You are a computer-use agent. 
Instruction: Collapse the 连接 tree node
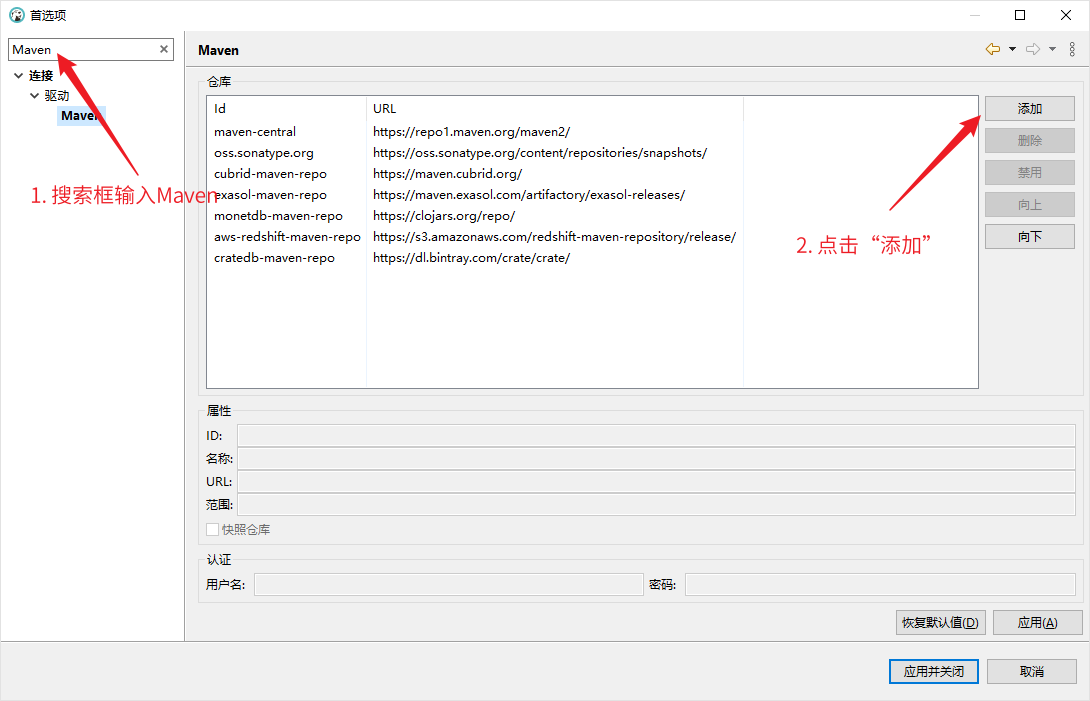pos(19,76)
